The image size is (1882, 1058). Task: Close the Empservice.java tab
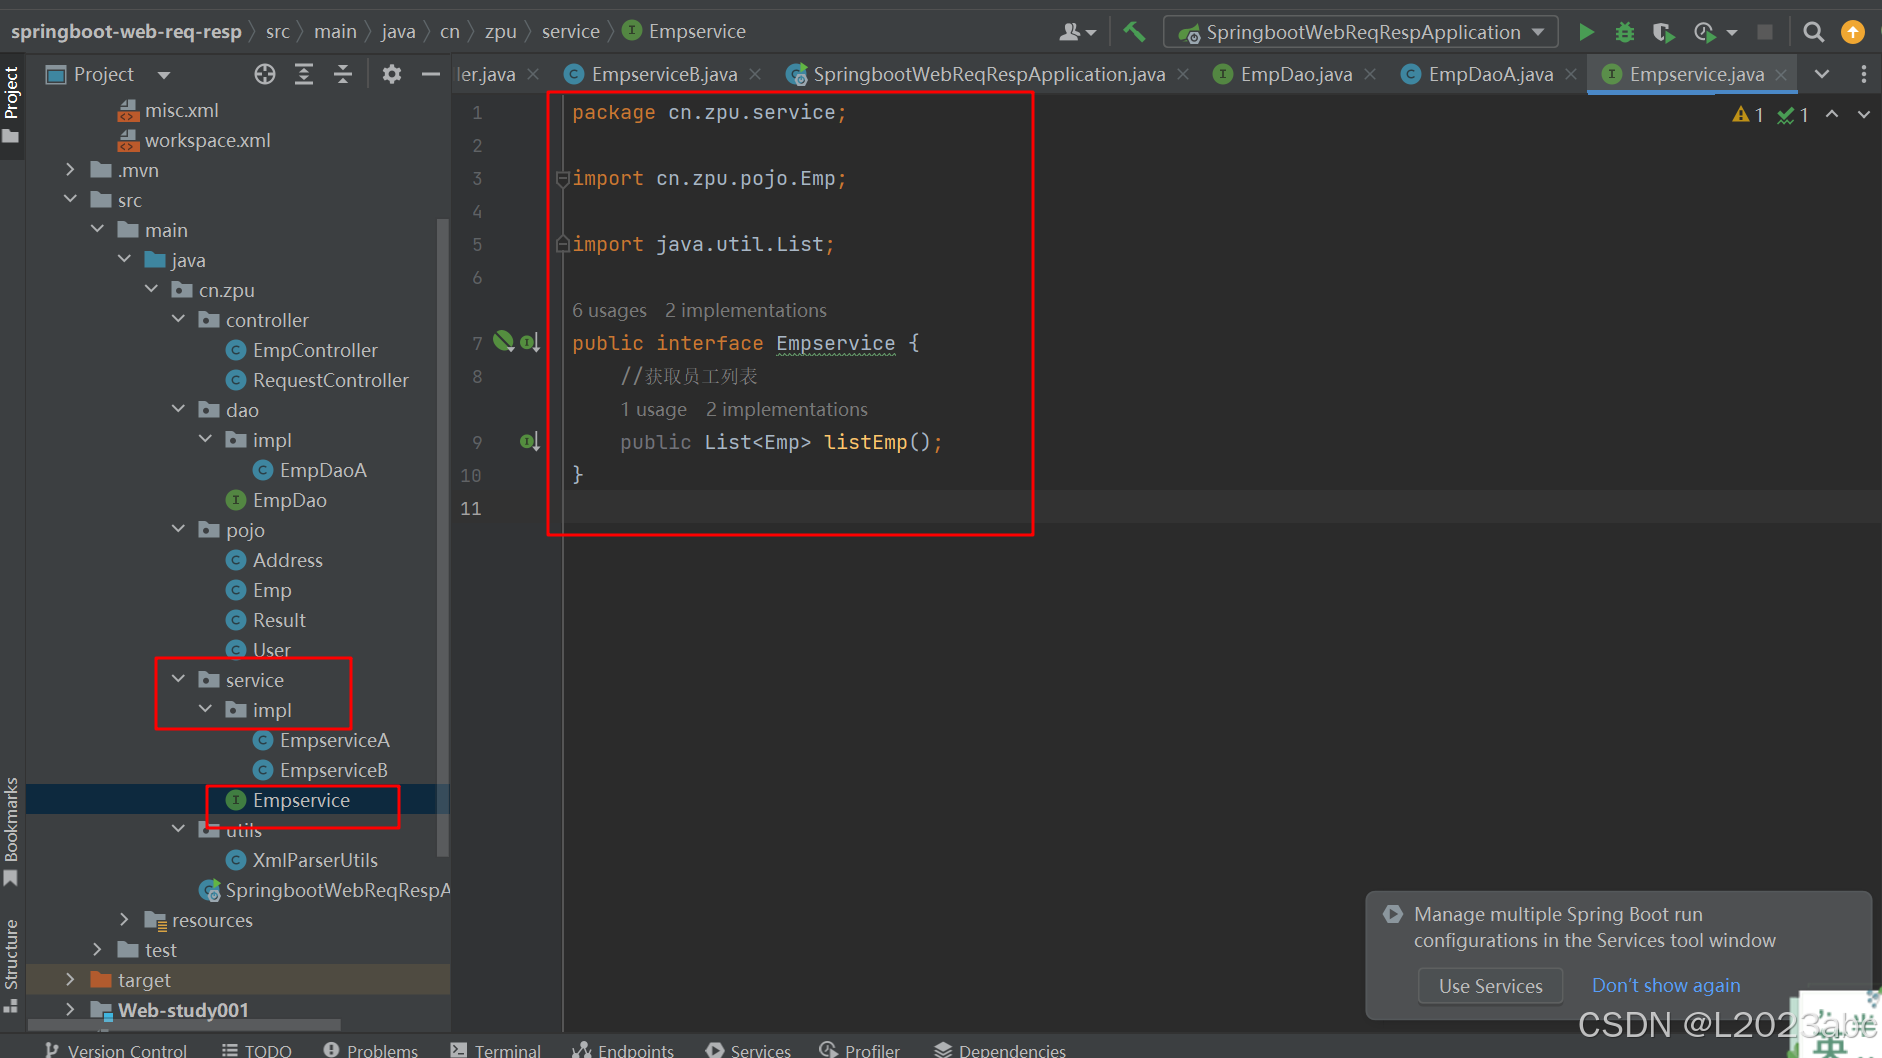[1781, 75]
